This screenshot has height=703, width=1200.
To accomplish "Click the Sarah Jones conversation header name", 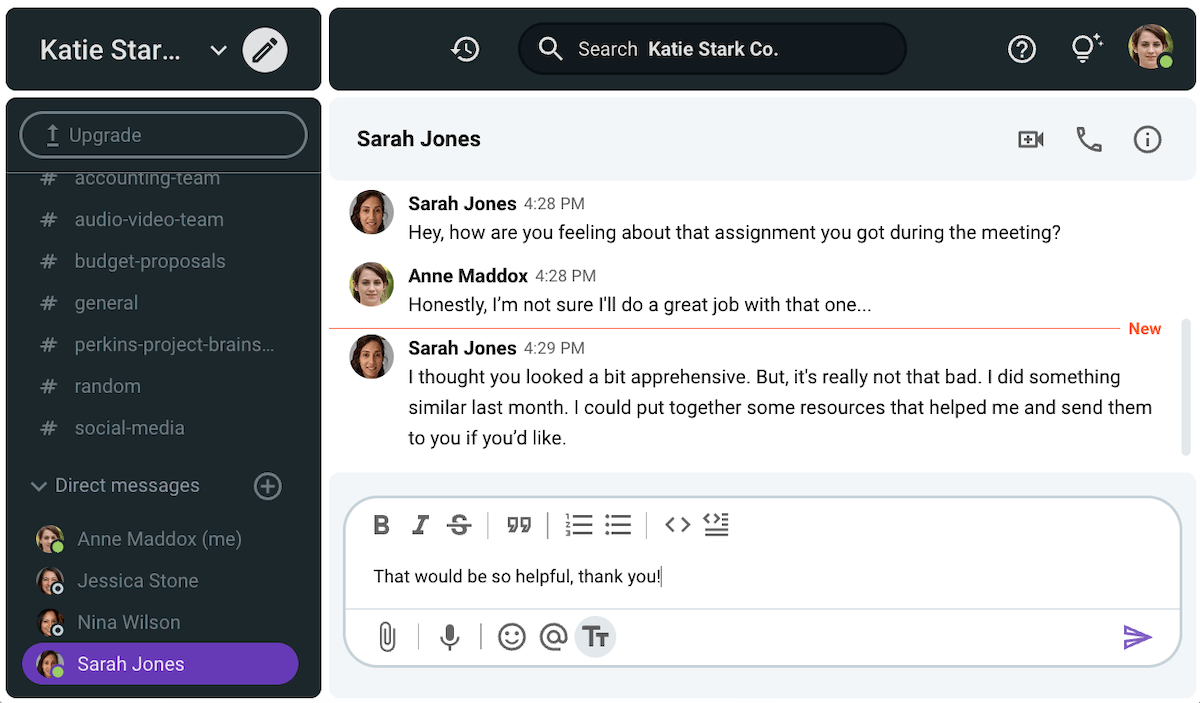I will point(419,140).
